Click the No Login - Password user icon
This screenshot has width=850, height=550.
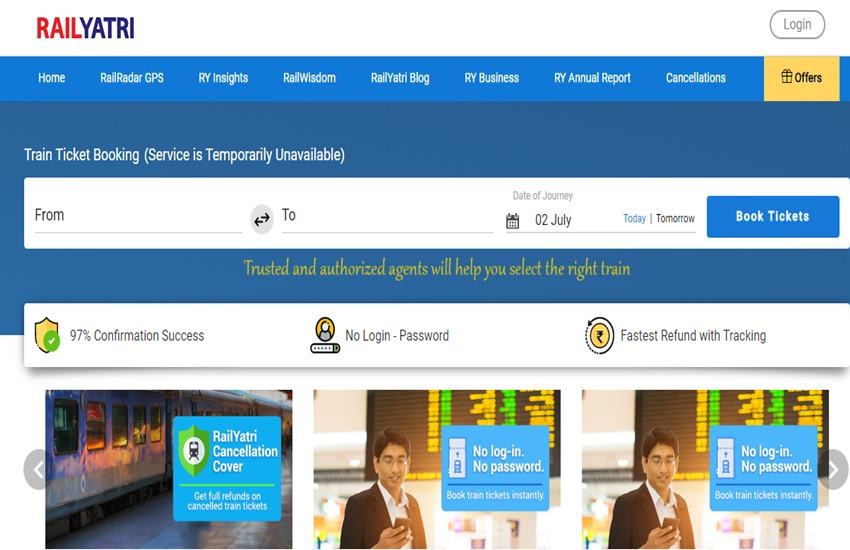pos(325,335)
